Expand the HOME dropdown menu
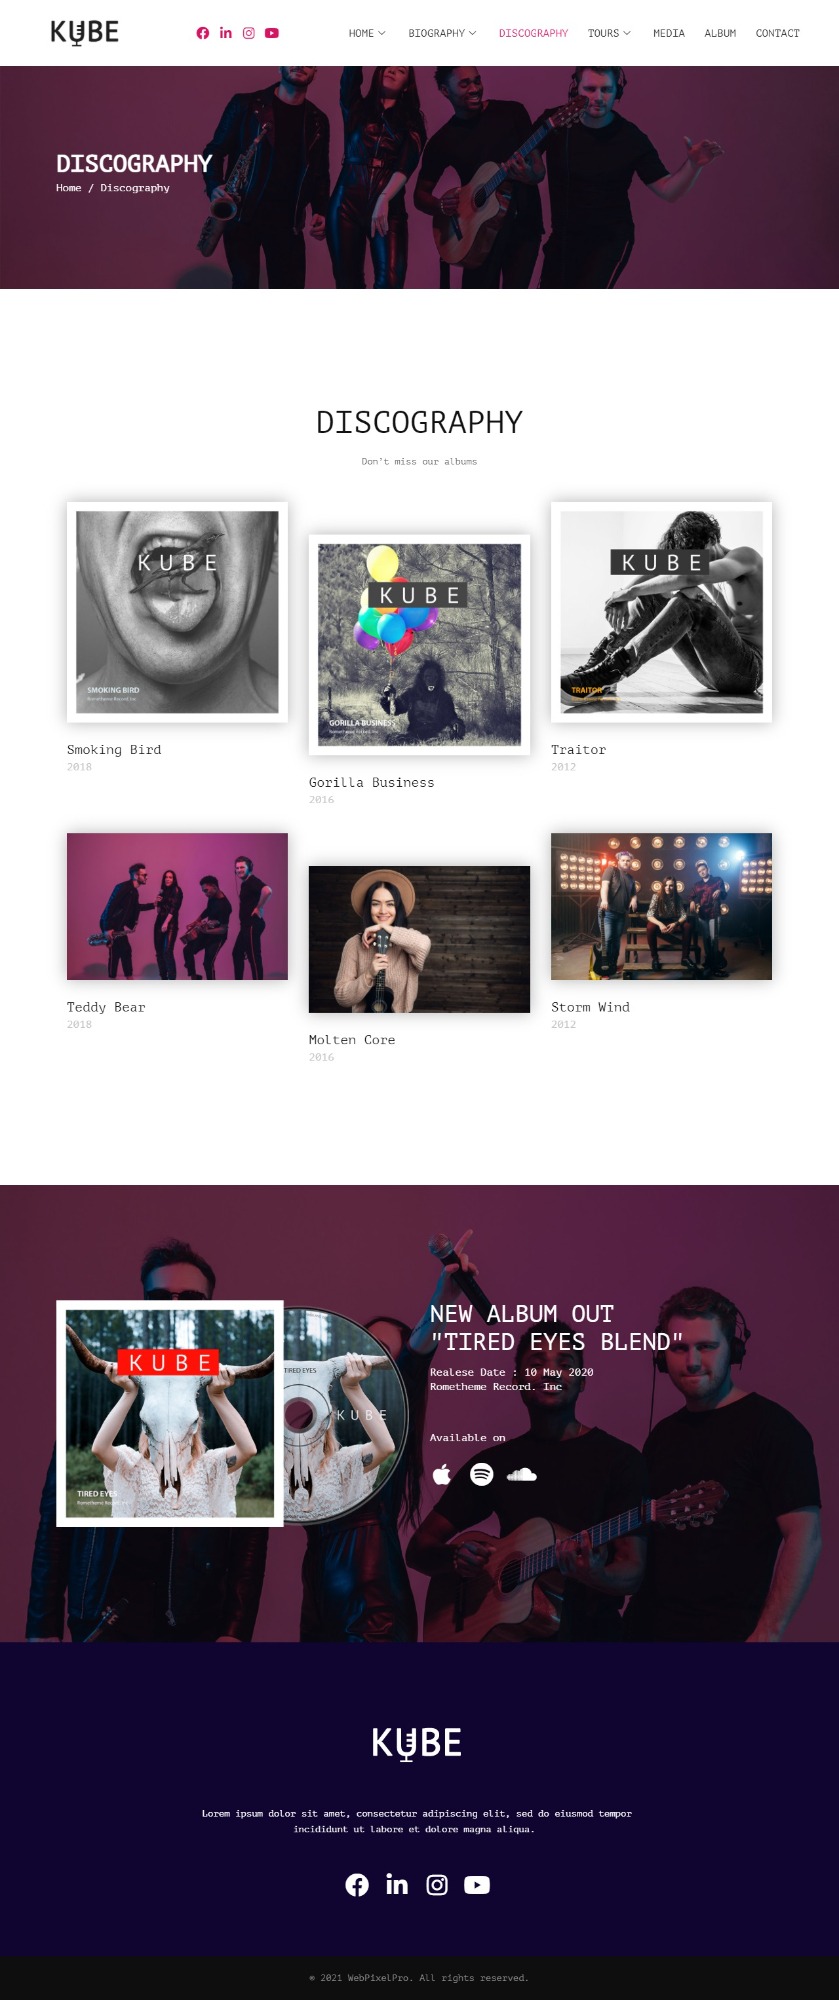Viewport: 839px width, 2000px height. pos(367,33)
